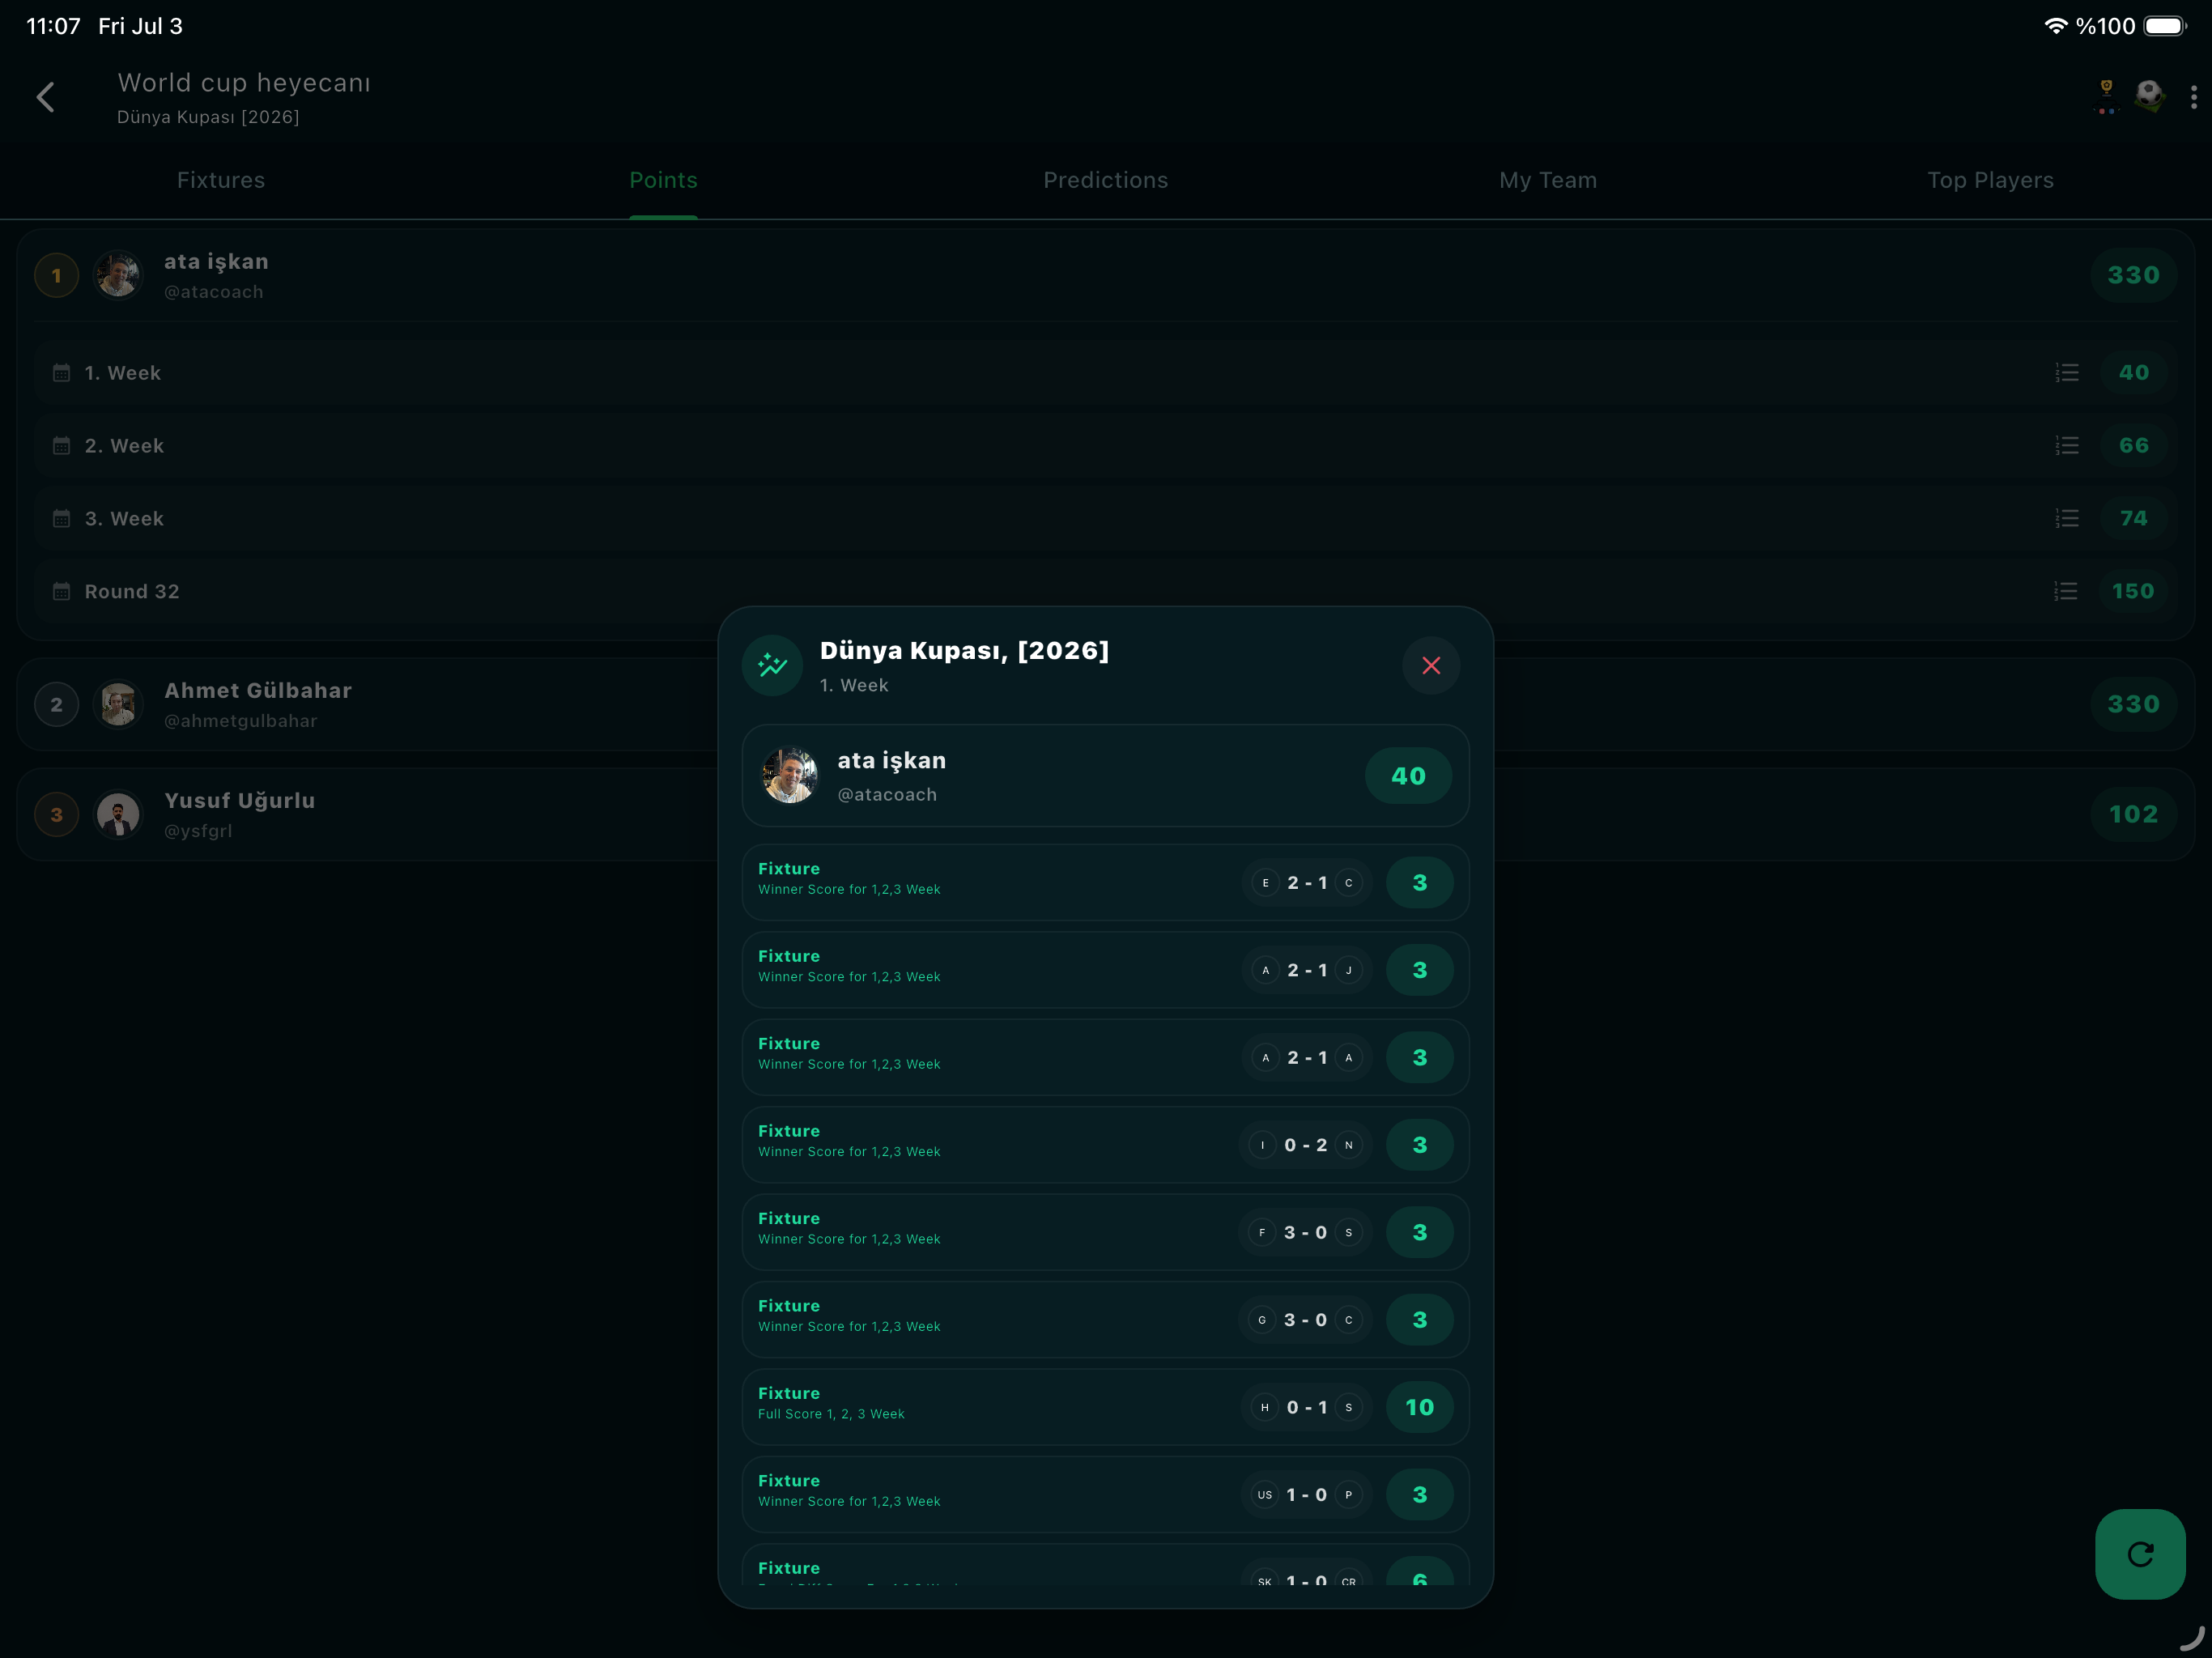Select the US 1-0 P fixture row
The width and height of the screenshot is (2212, 1658).
point(1105,1494)
